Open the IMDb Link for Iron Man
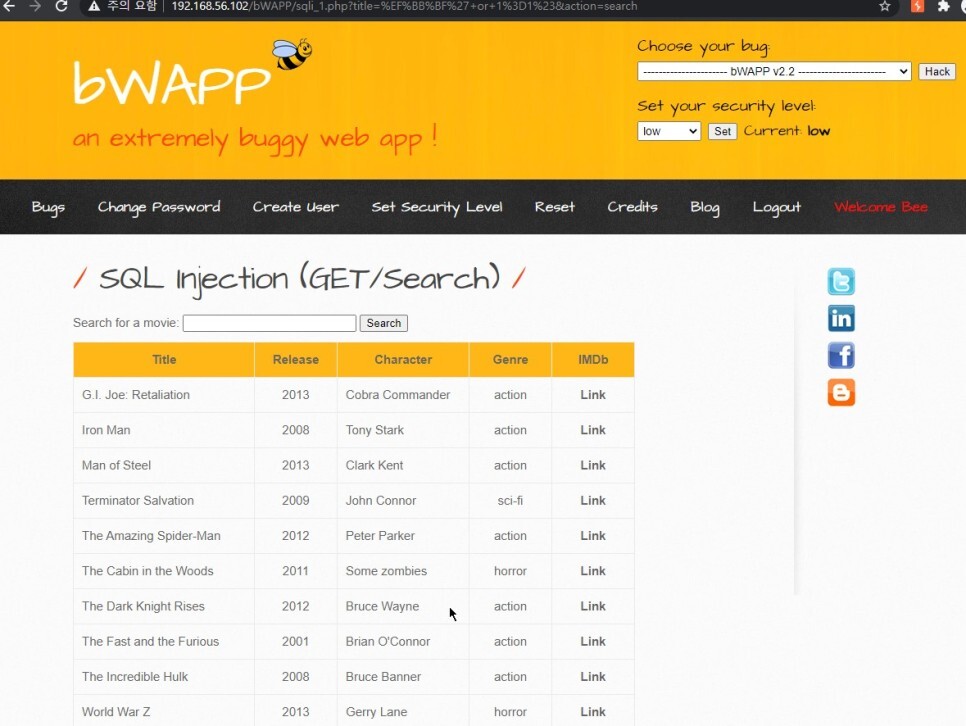This screenshot has width=966, height=726. pos(593,430)
